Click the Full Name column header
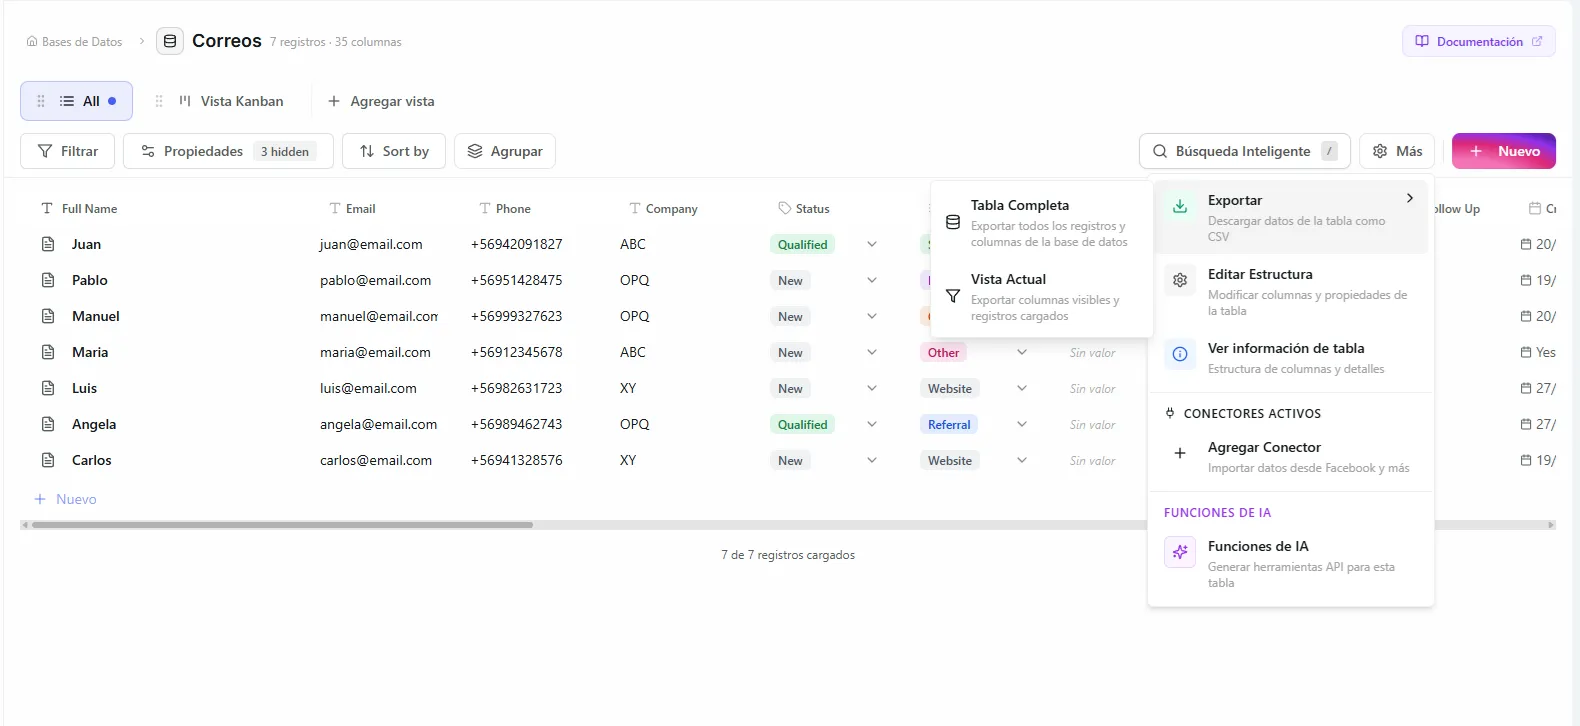The image size is (1580, 726). point(79,208)
